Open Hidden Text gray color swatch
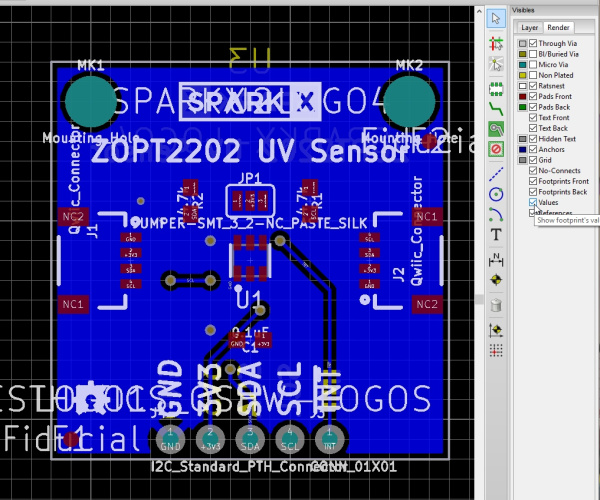Screen dimensions: 600x500 [x=522, y=139]
